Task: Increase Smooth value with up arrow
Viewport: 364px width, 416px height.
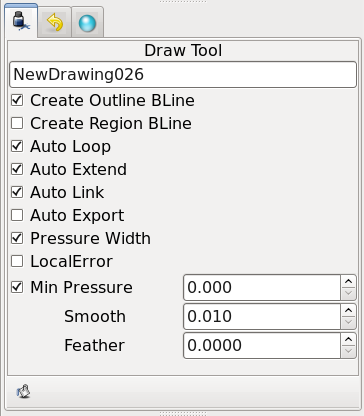Action: click(348, 311)
